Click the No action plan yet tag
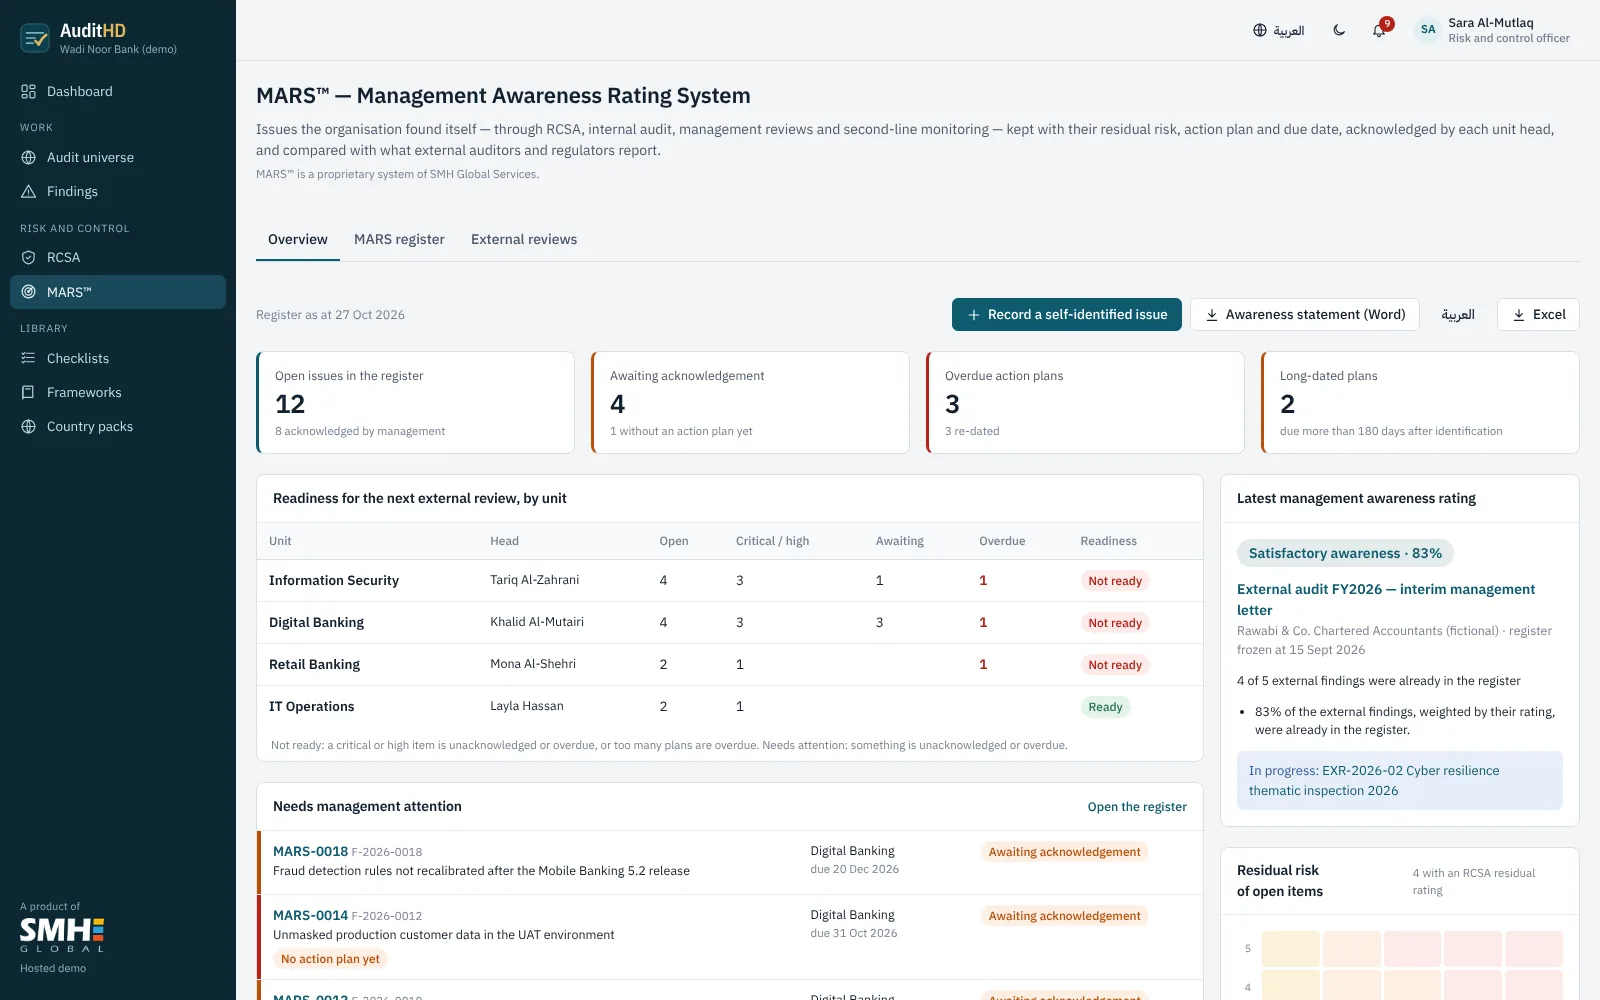 (x=330, y=960)
